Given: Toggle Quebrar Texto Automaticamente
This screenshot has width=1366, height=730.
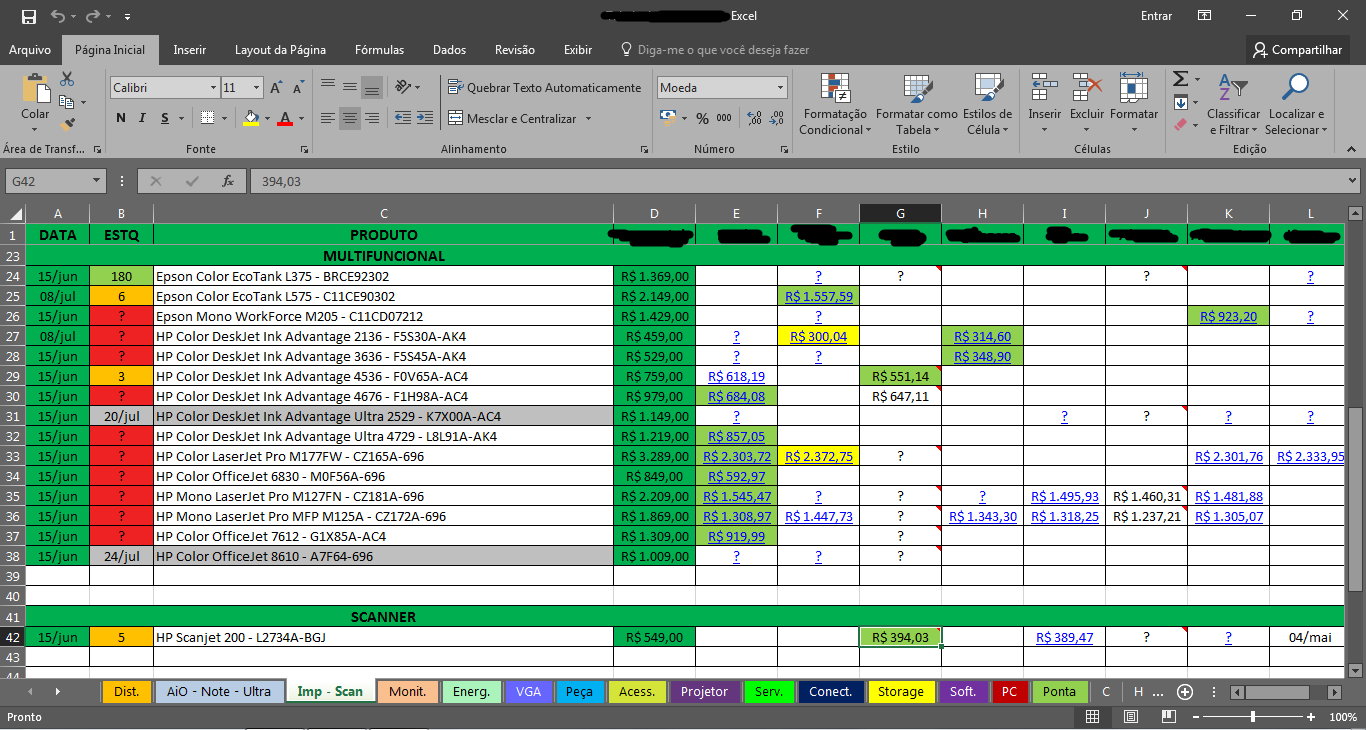Looking at the screenshot, I should click(544, 88).
